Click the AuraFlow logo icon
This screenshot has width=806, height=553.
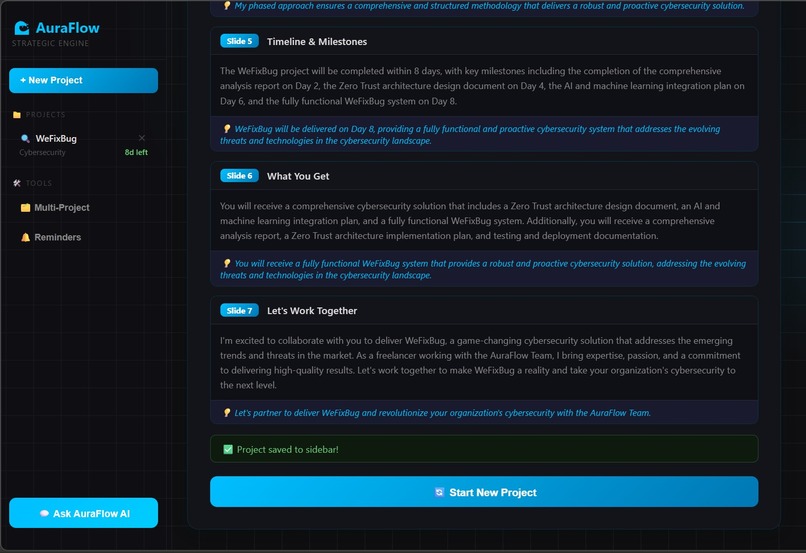pyautogui.click(x=22, y=28)
